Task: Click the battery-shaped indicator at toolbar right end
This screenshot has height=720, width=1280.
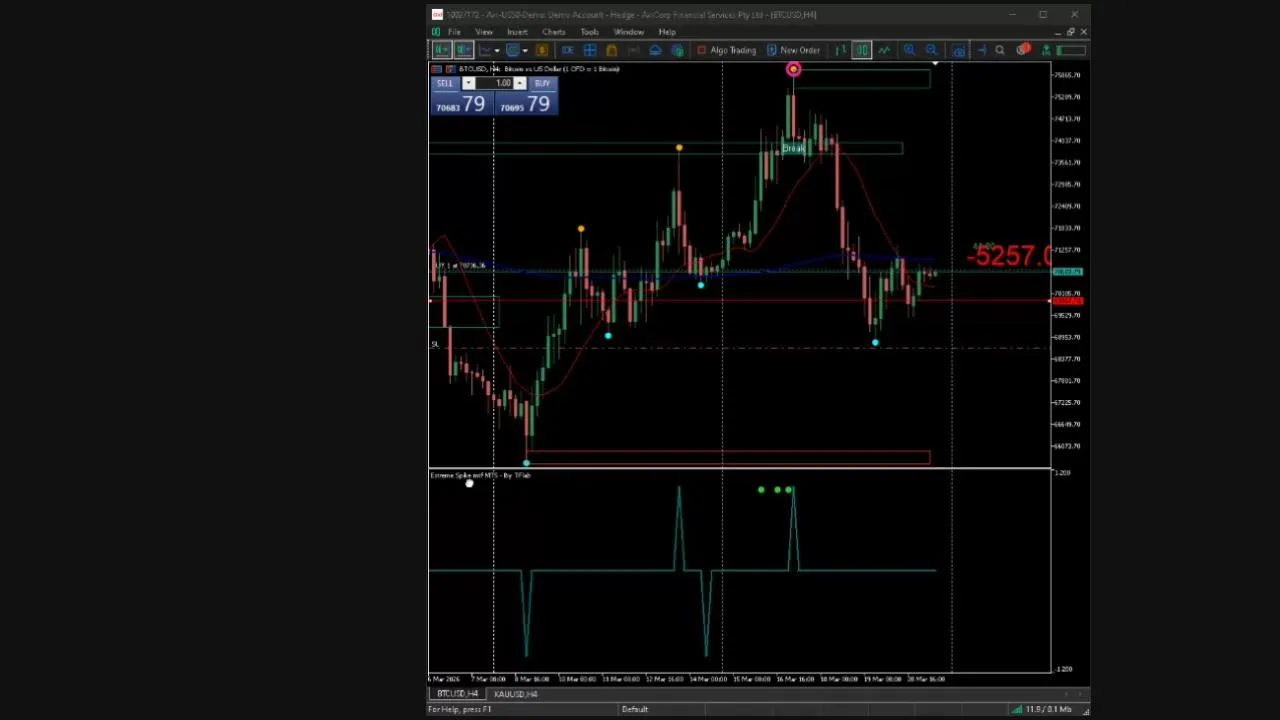Action: tap(1071, 50)
